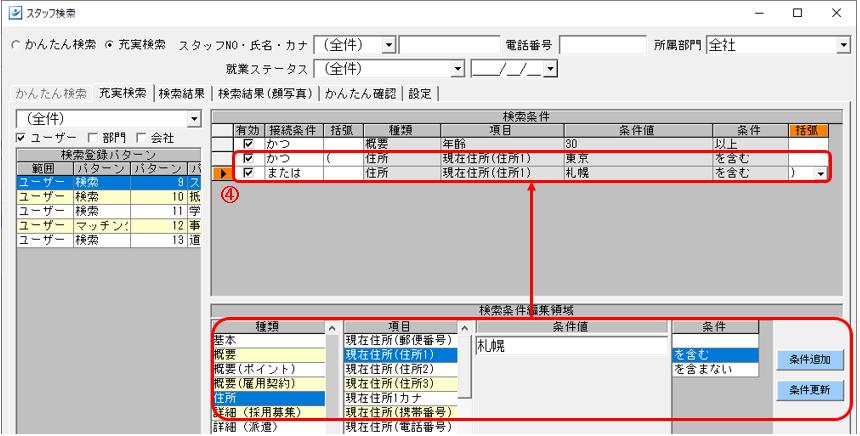This screenshot has height=436, width=860.
Task: Open the date picker dropdown arrow
Action: coord(550,69)
